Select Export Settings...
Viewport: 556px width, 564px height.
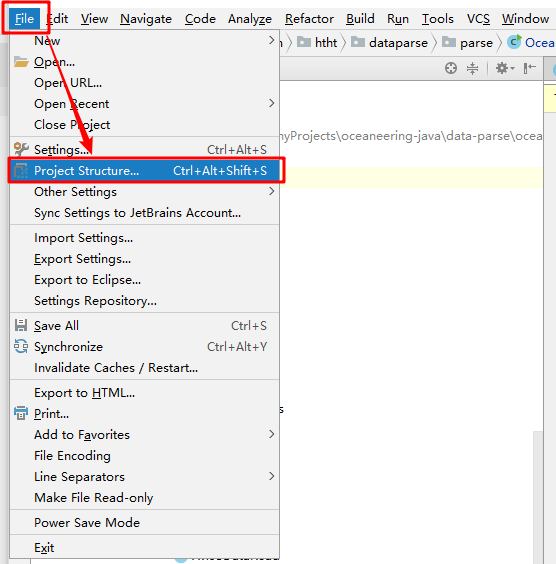pyautogui.click(x=144, y=259)
